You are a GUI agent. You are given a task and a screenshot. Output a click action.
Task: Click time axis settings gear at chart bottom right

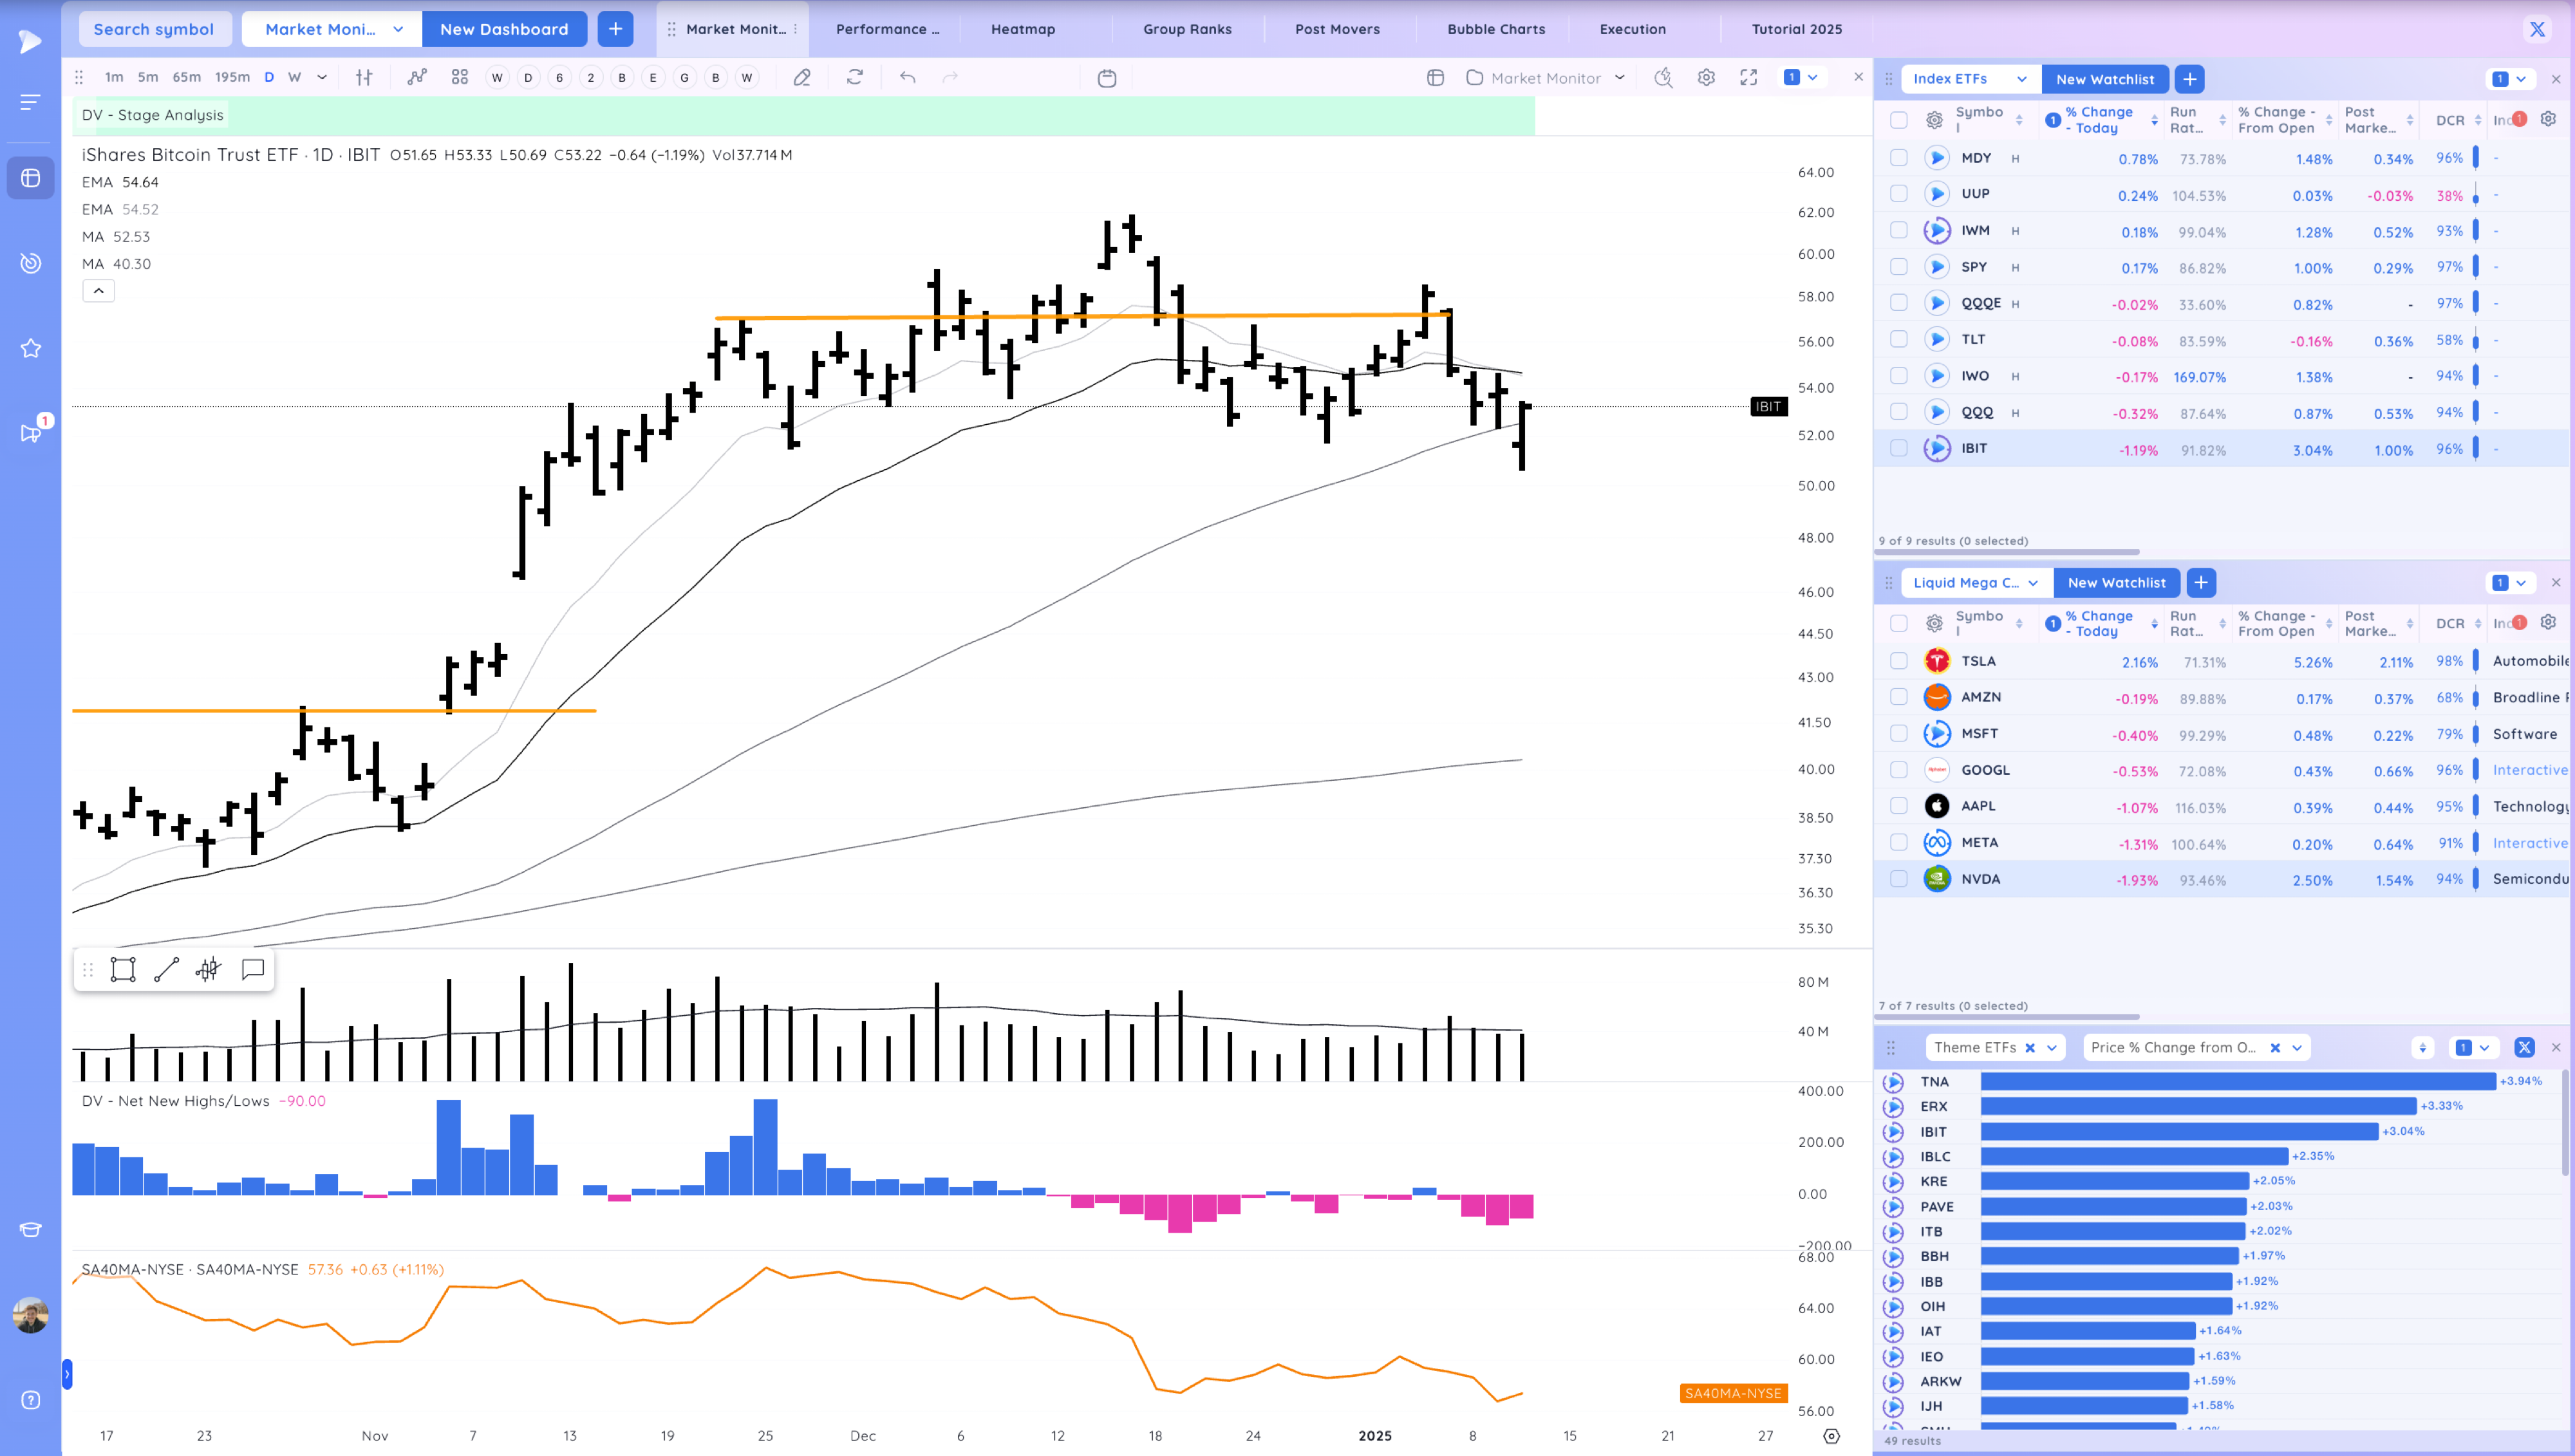[x=1831, y=1436]
